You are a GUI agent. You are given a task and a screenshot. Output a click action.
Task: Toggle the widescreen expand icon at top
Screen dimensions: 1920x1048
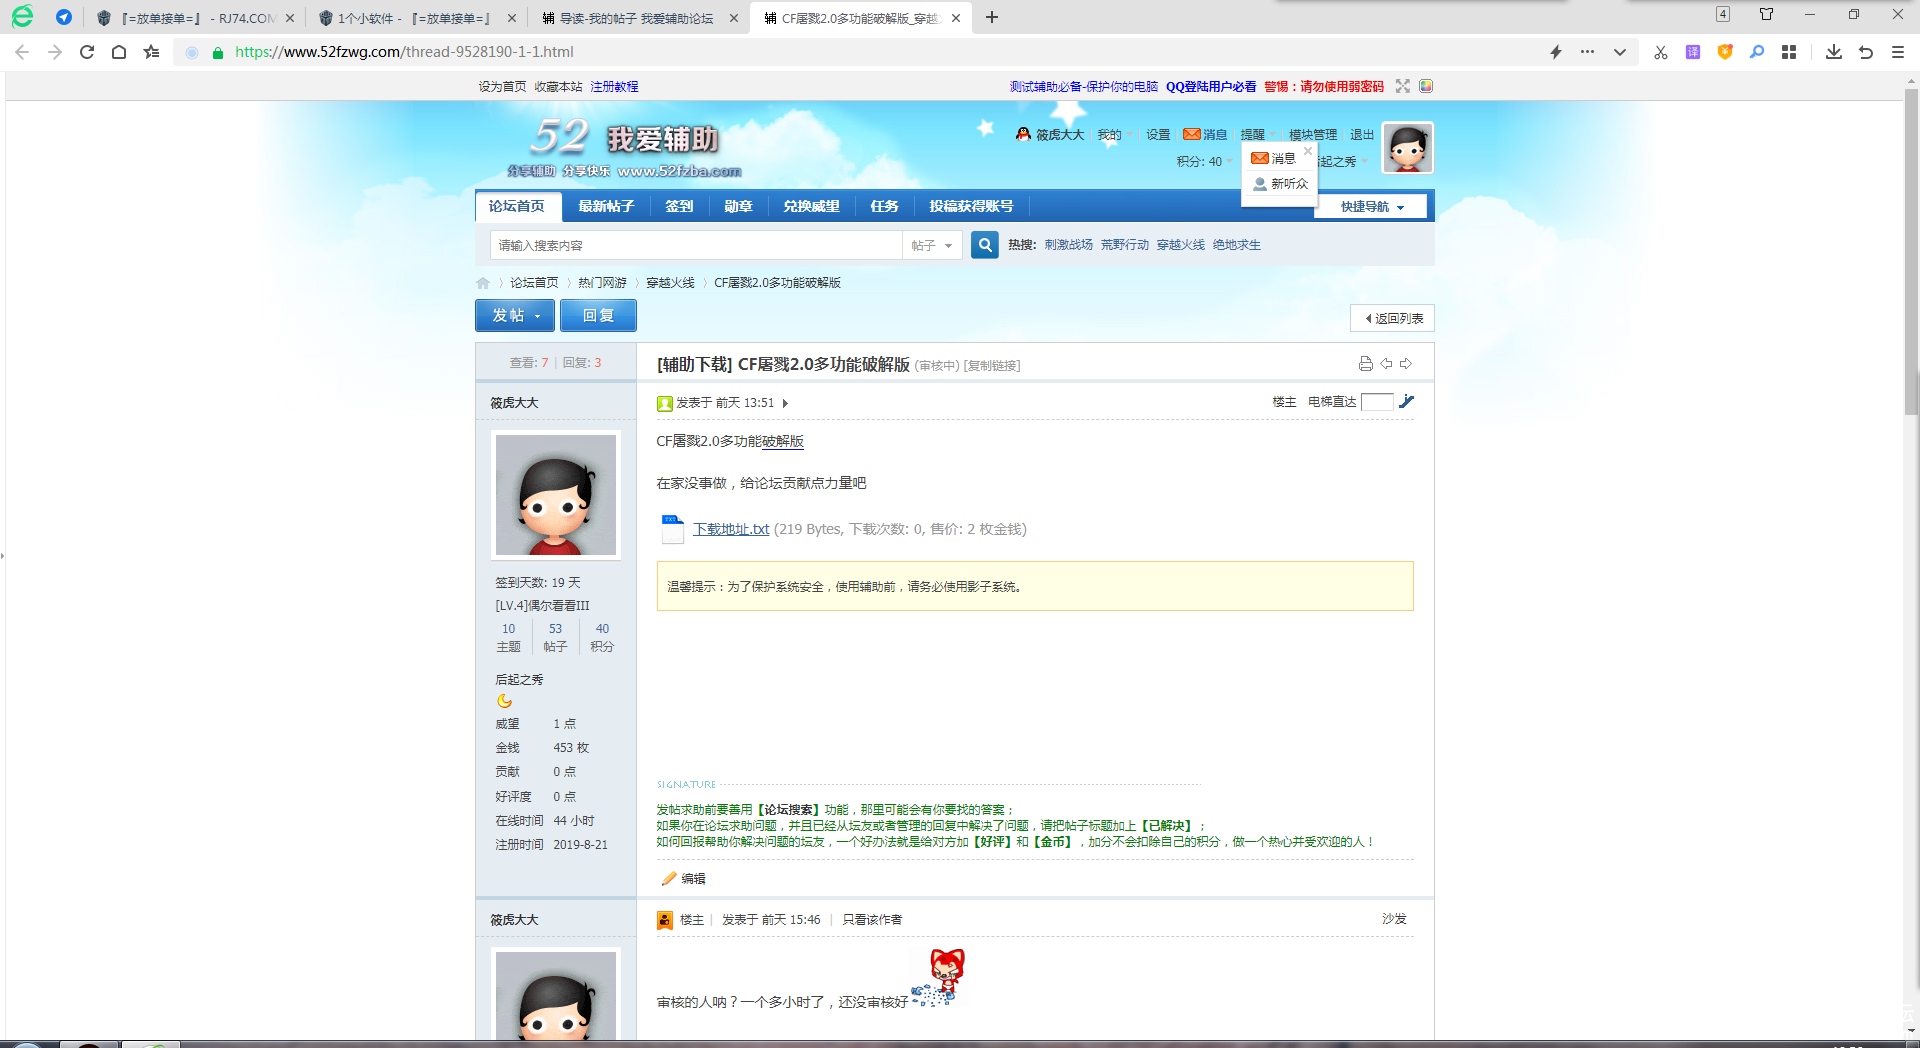coord(1403,86)
